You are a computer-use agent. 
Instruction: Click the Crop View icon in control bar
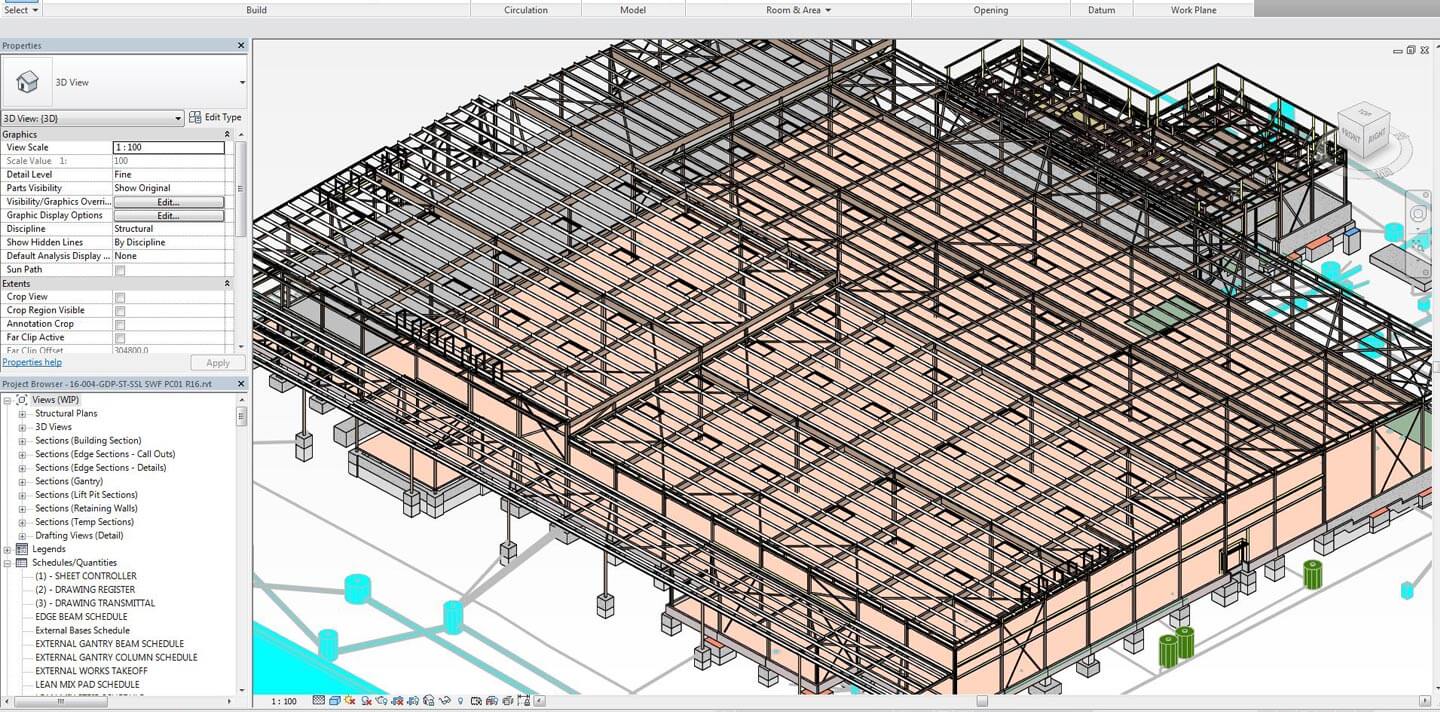point(397,701)
